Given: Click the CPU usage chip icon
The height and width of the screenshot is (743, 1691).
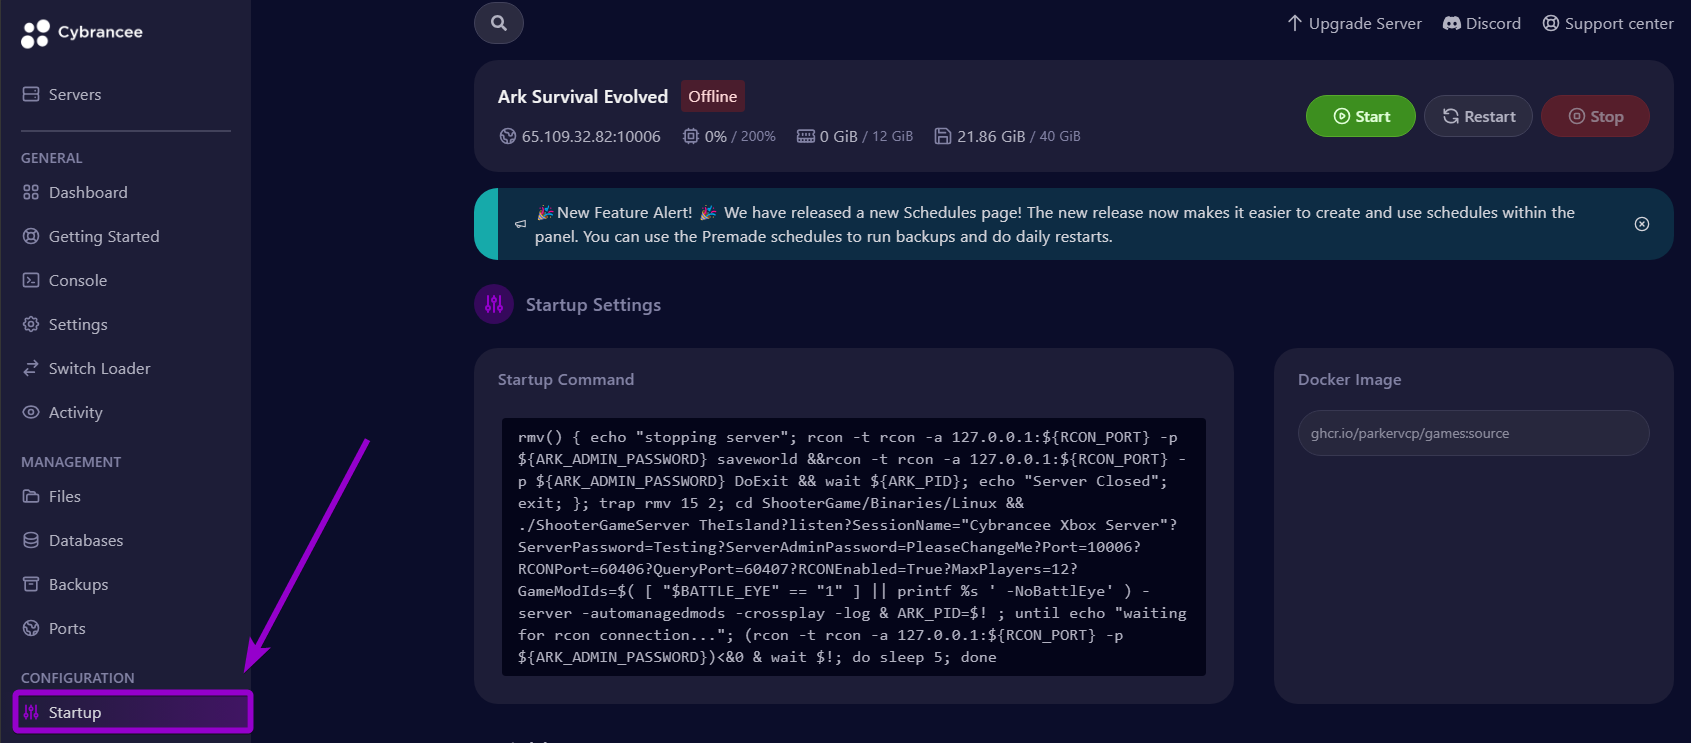Looking at the screenshot, I should pyautogui.click(x=690, y=136).
